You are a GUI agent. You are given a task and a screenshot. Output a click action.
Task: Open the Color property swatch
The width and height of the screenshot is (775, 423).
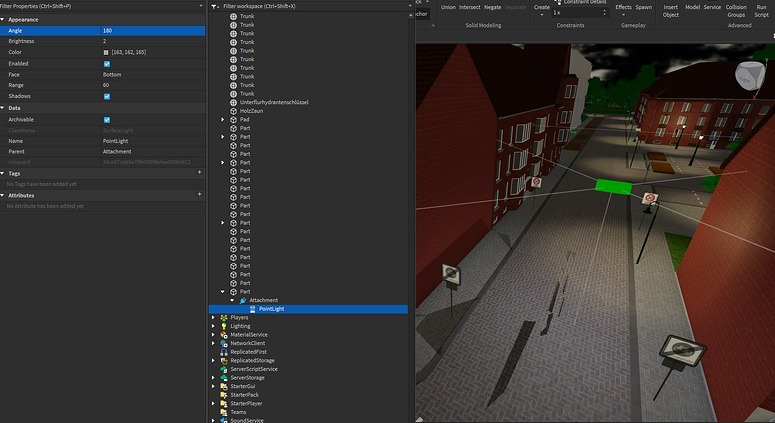(106, 52)
